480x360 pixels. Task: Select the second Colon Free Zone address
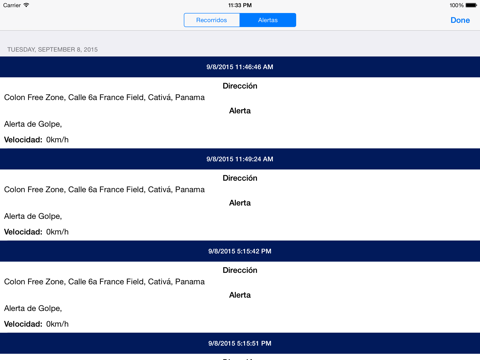[104, 189]
